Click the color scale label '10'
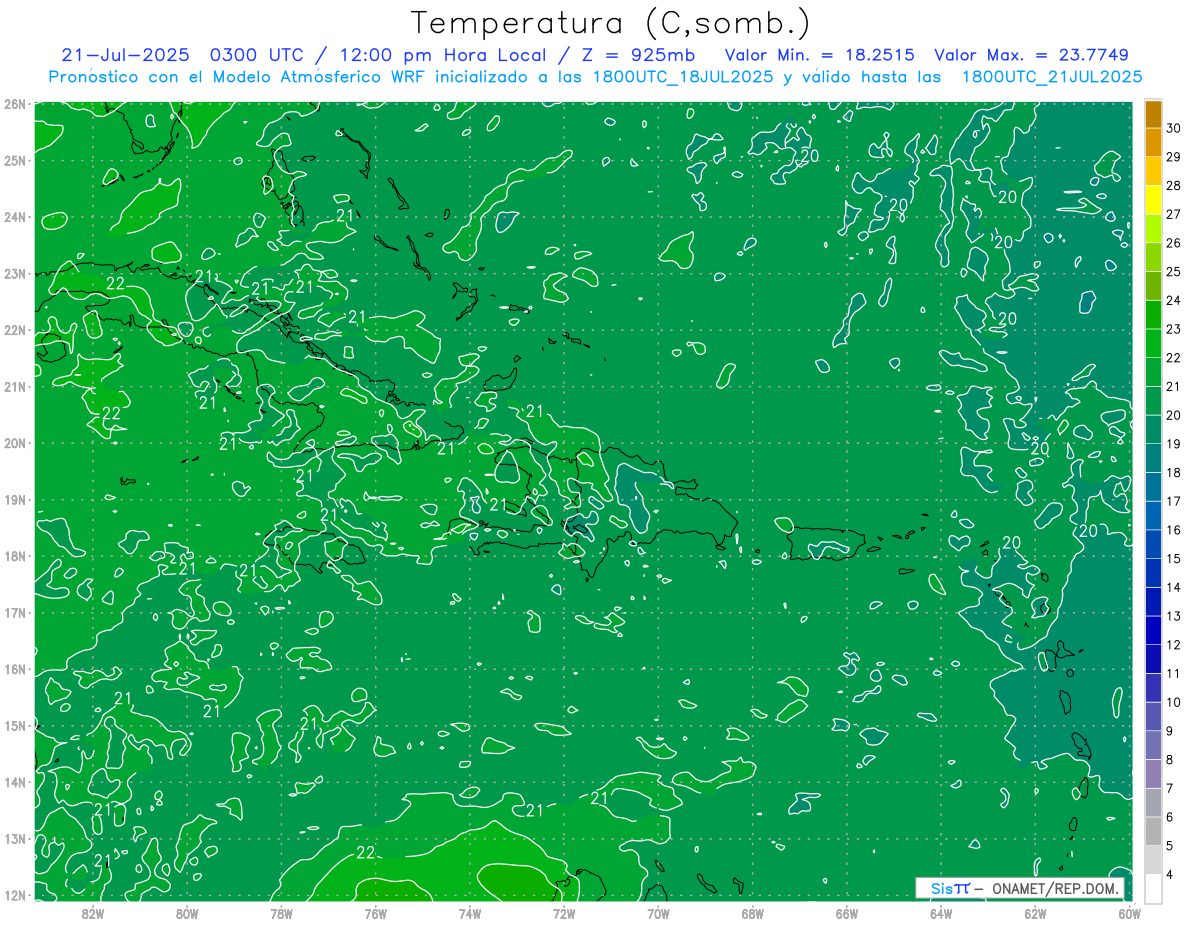Screen dimensions: 1200x927 tap(1174, 702)
